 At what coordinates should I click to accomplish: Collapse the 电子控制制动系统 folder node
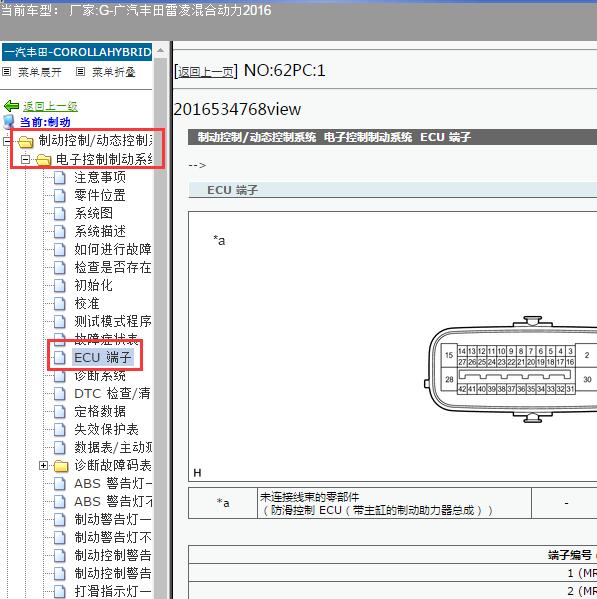tap(25, 159)
